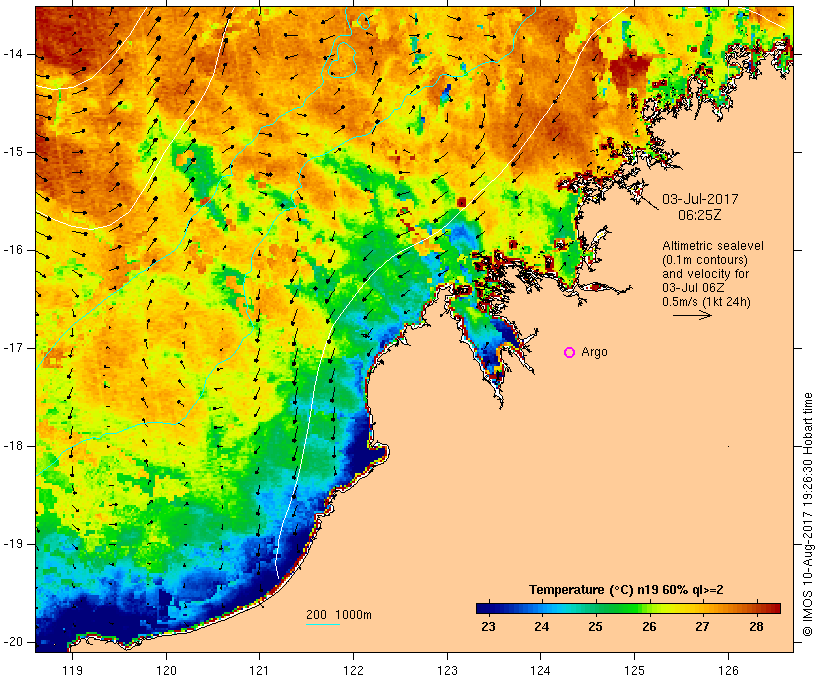Click the longitude label 121
This screenshot has width=820, height=680.
(x=259, y=670)
